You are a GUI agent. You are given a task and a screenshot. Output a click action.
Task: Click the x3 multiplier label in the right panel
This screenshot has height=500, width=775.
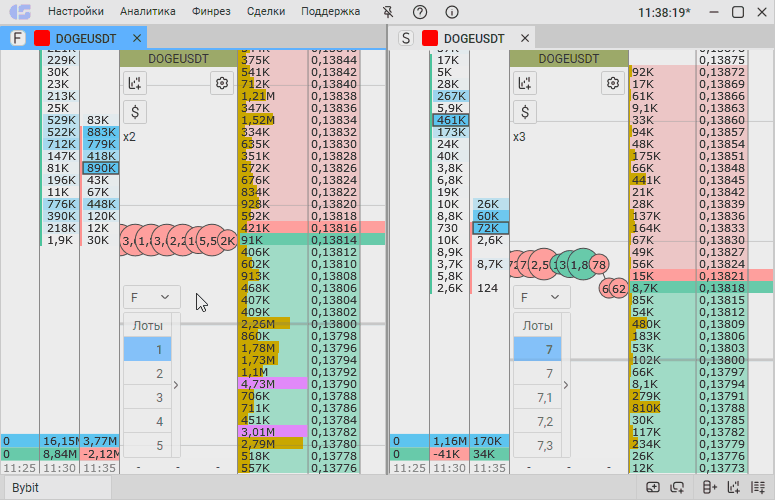coord(519,137)
